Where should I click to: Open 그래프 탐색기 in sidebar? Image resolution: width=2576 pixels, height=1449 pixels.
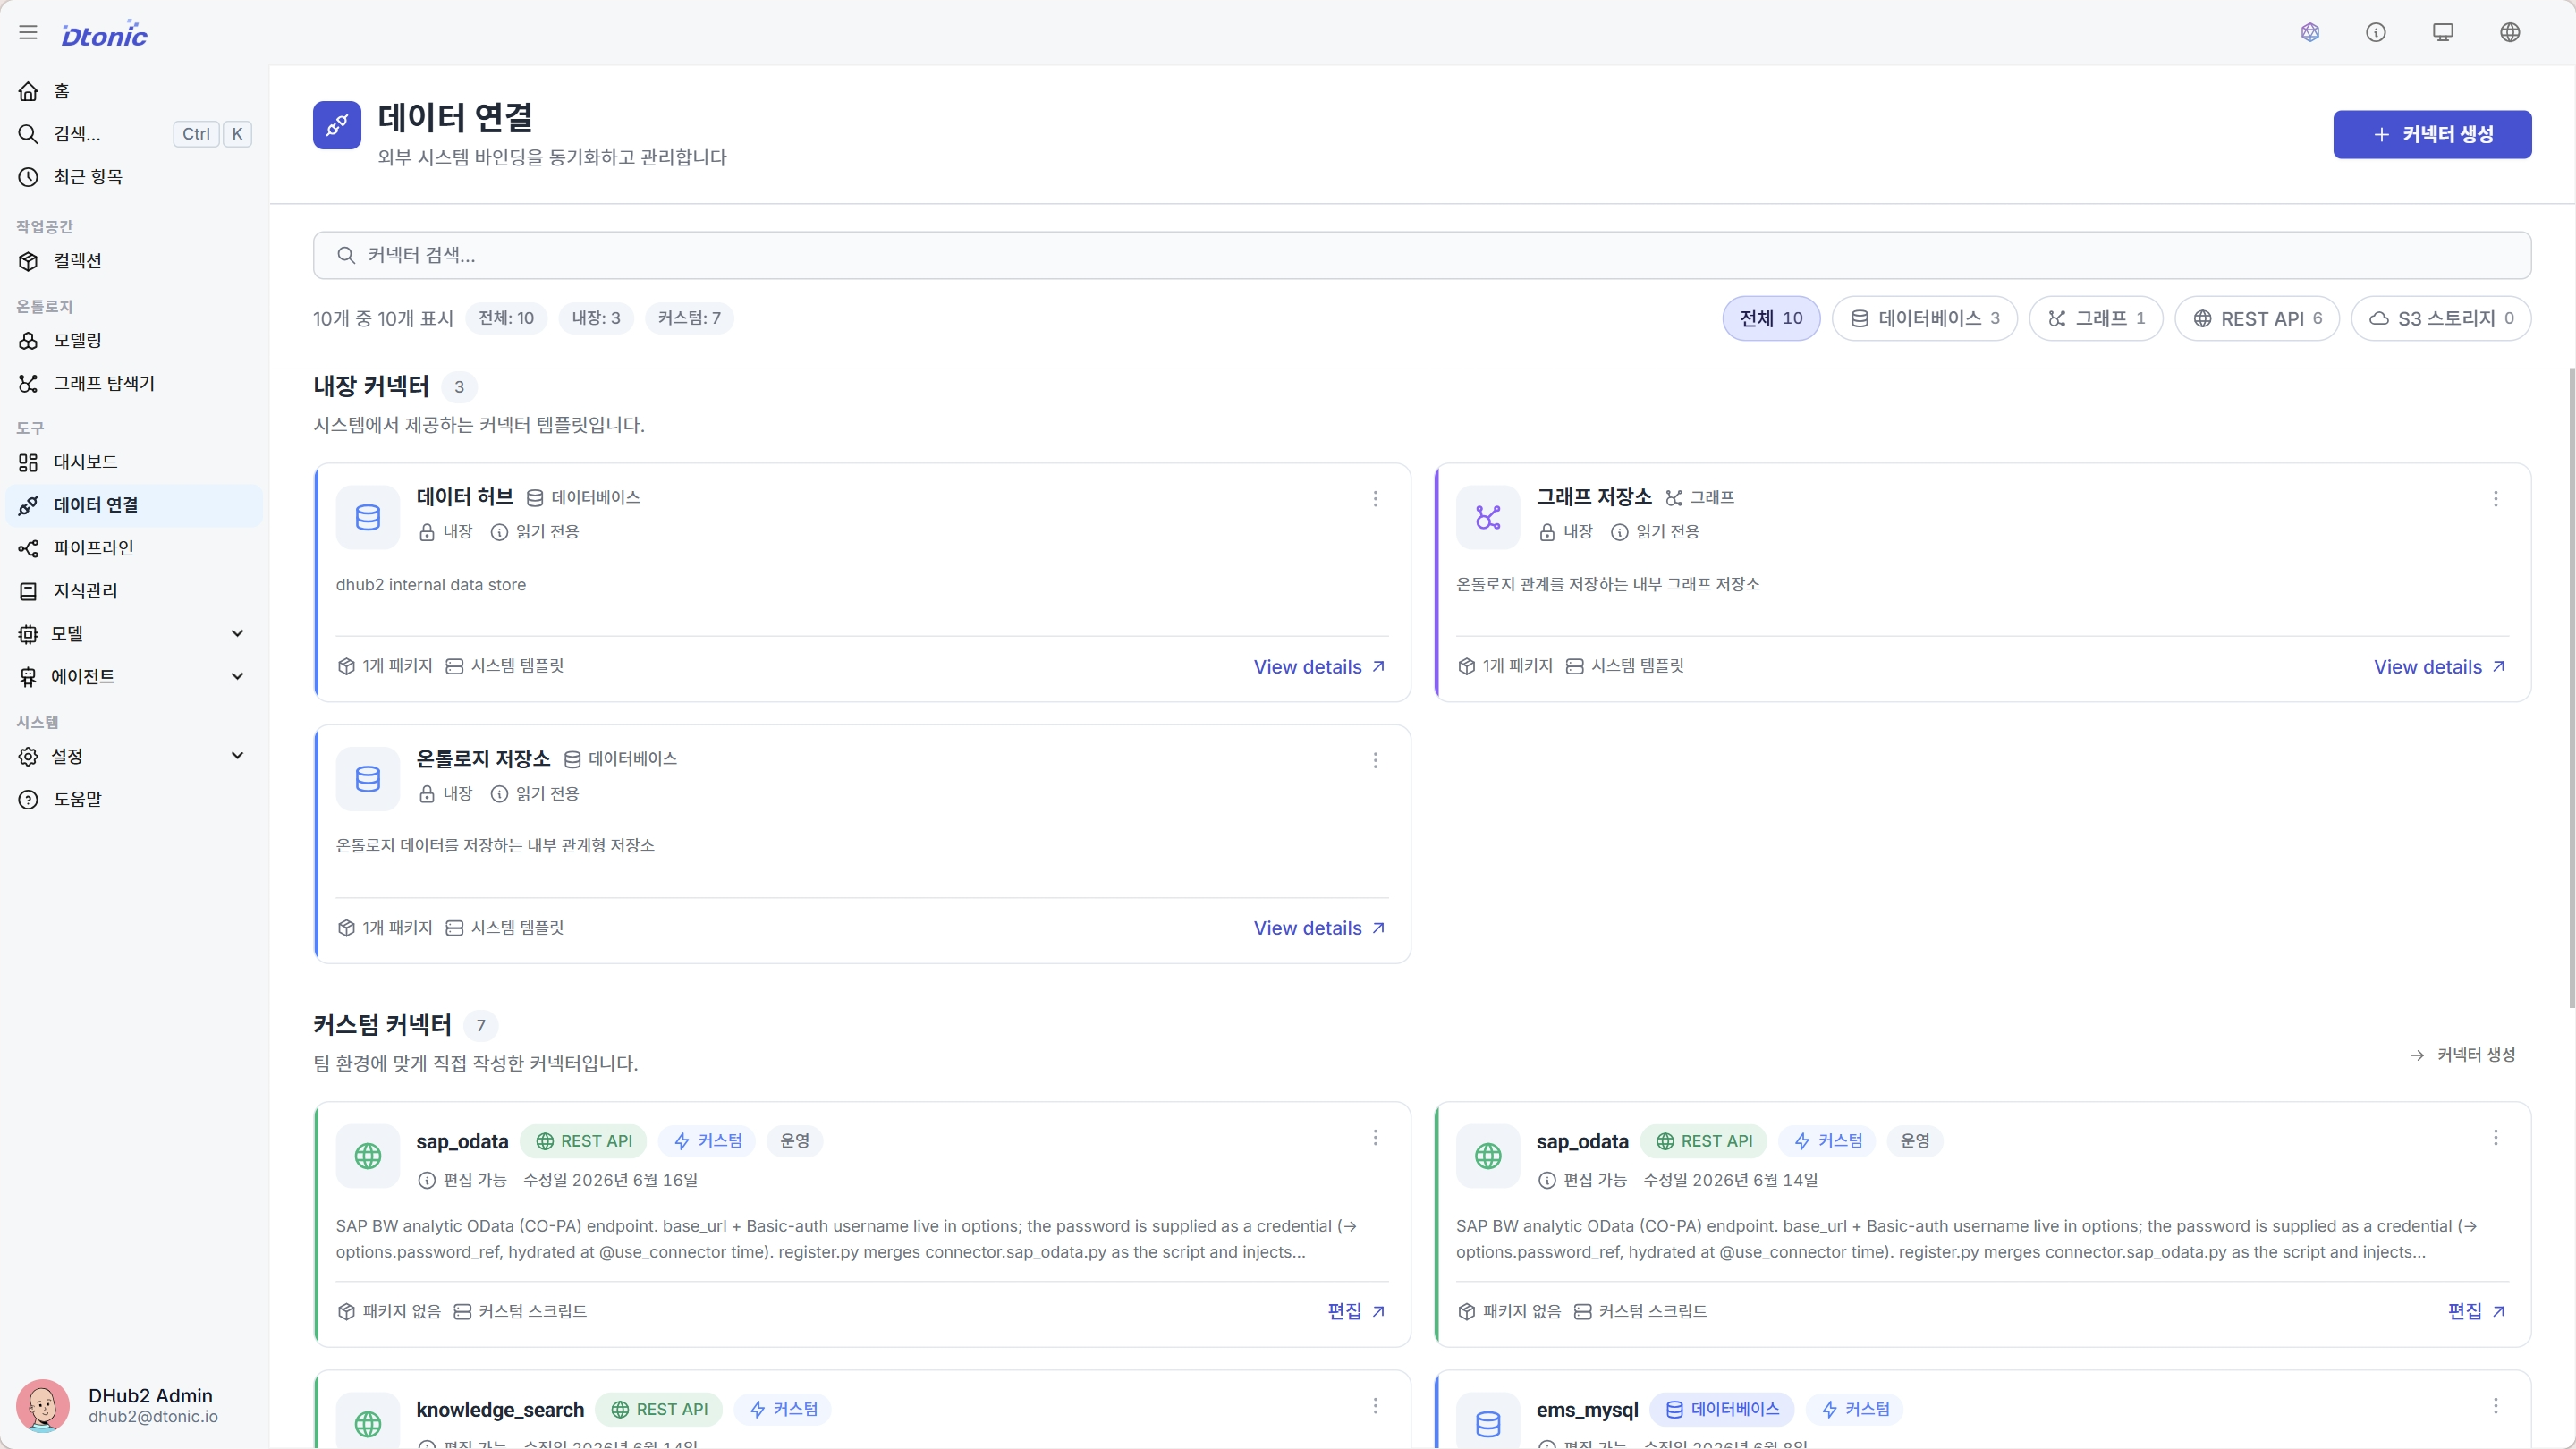tap(134, 384)
